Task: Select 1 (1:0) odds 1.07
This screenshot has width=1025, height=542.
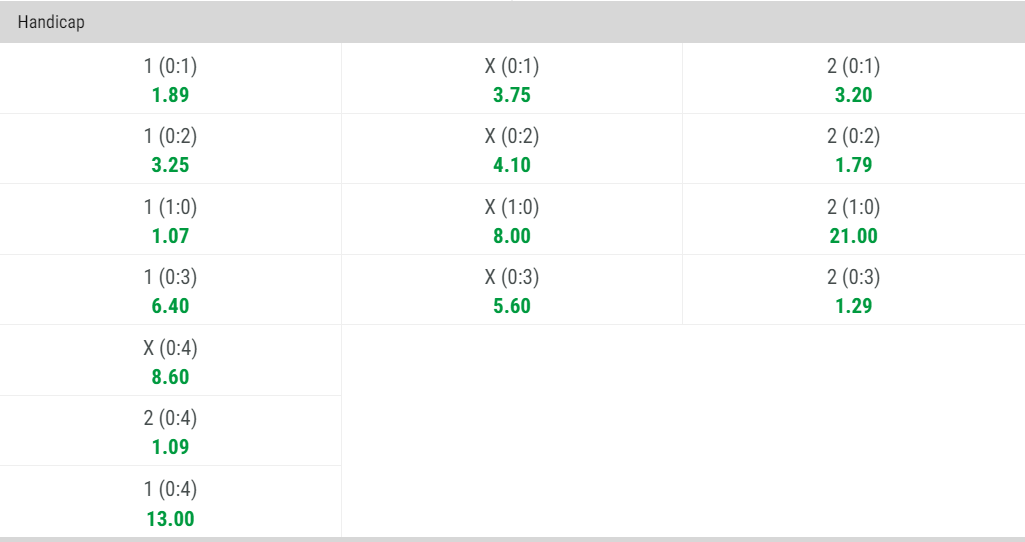Action: [170, 220]
